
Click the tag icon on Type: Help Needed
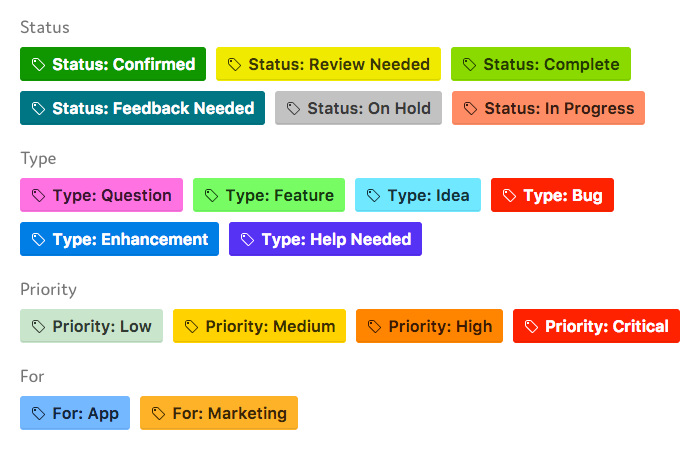coord(247,239)
